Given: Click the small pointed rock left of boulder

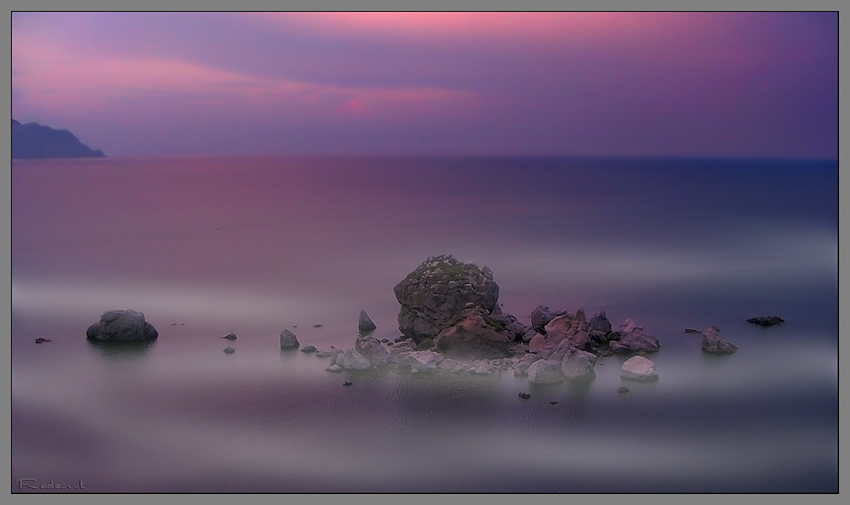Looking at the screenshot, I should pyautogui.click(x=366, y=322).
